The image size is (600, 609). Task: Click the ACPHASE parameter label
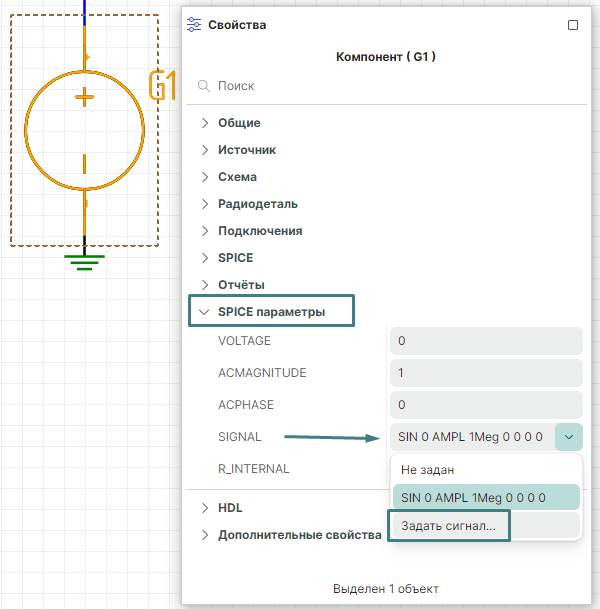(x=246, y=405)
